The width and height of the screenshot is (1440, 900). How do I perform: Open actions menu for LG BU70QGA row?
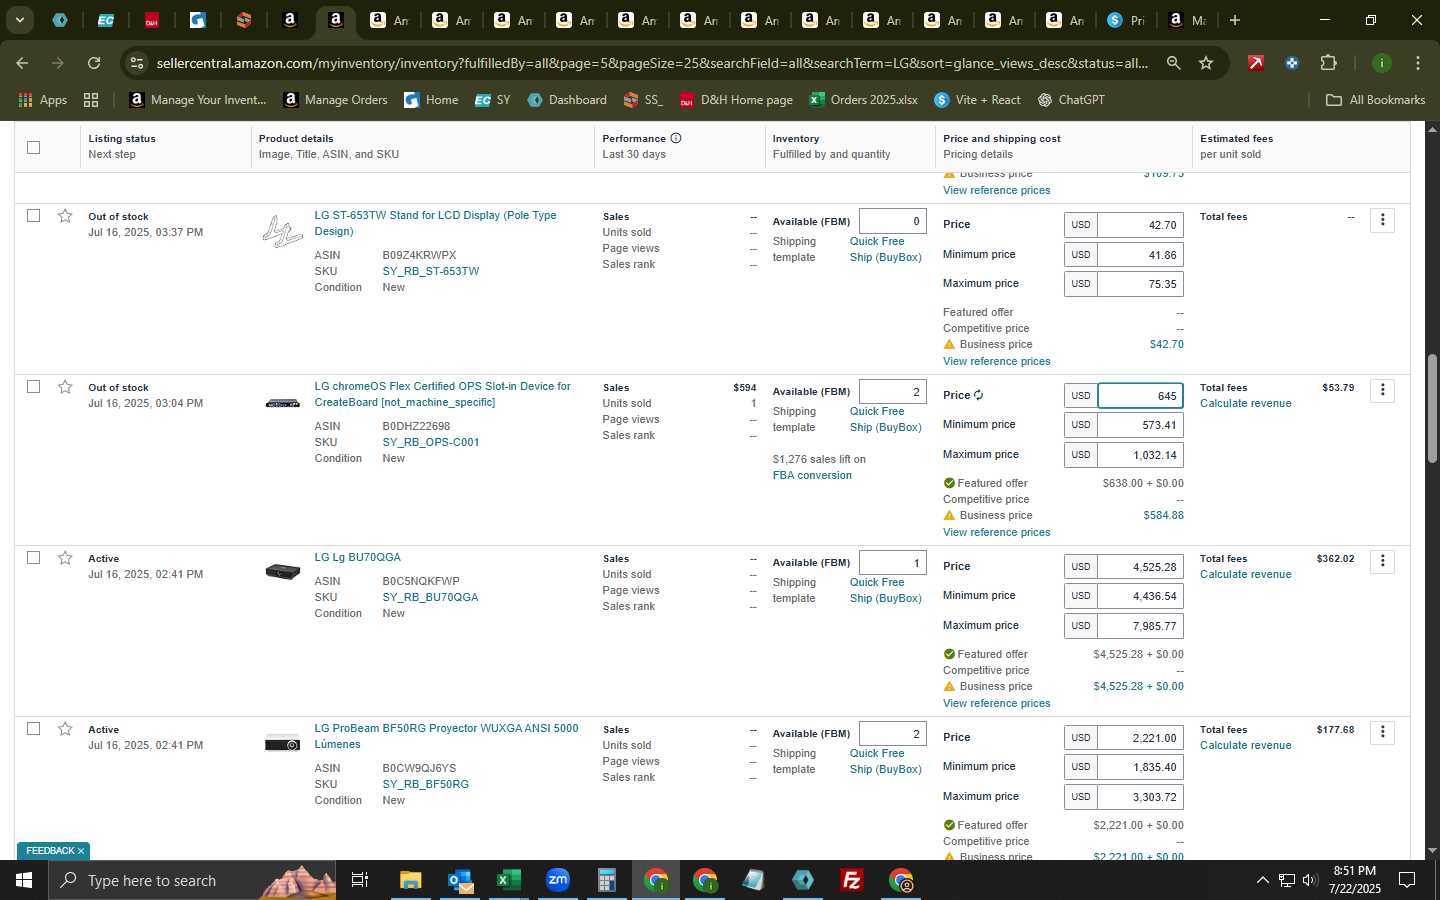1382,561
